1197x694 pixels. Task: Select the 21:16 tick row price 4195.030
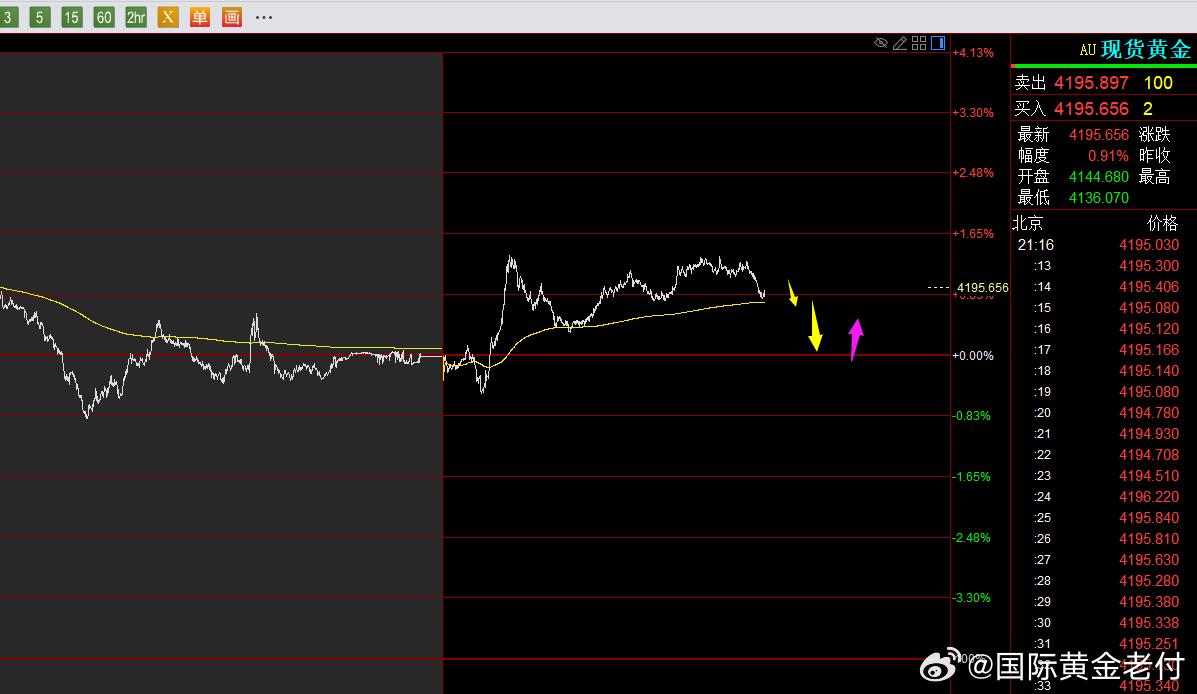pyautogui.click(x=1149, y=245)
